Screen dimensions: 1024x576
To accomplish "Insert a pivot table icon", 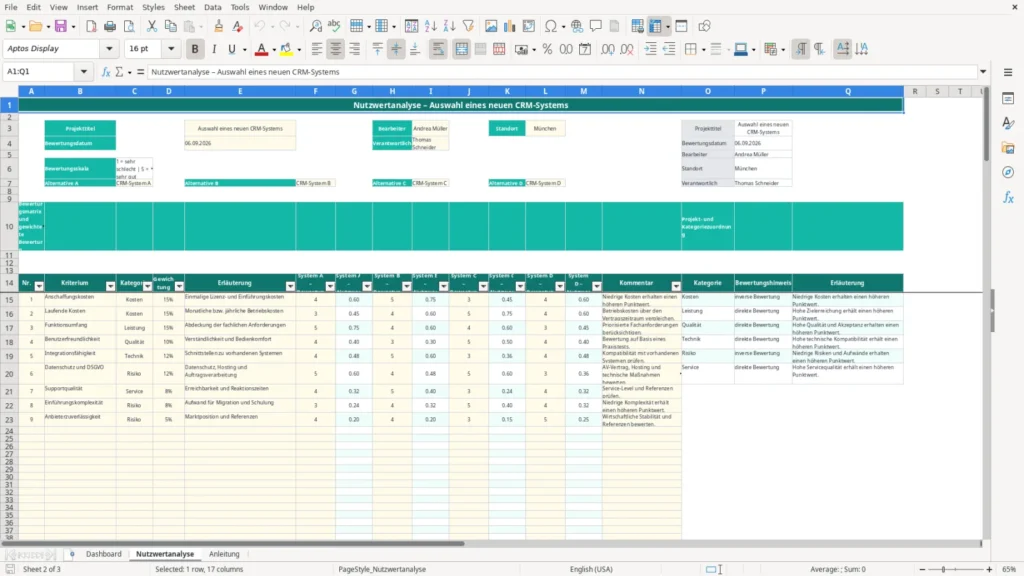I will point(529,26).
